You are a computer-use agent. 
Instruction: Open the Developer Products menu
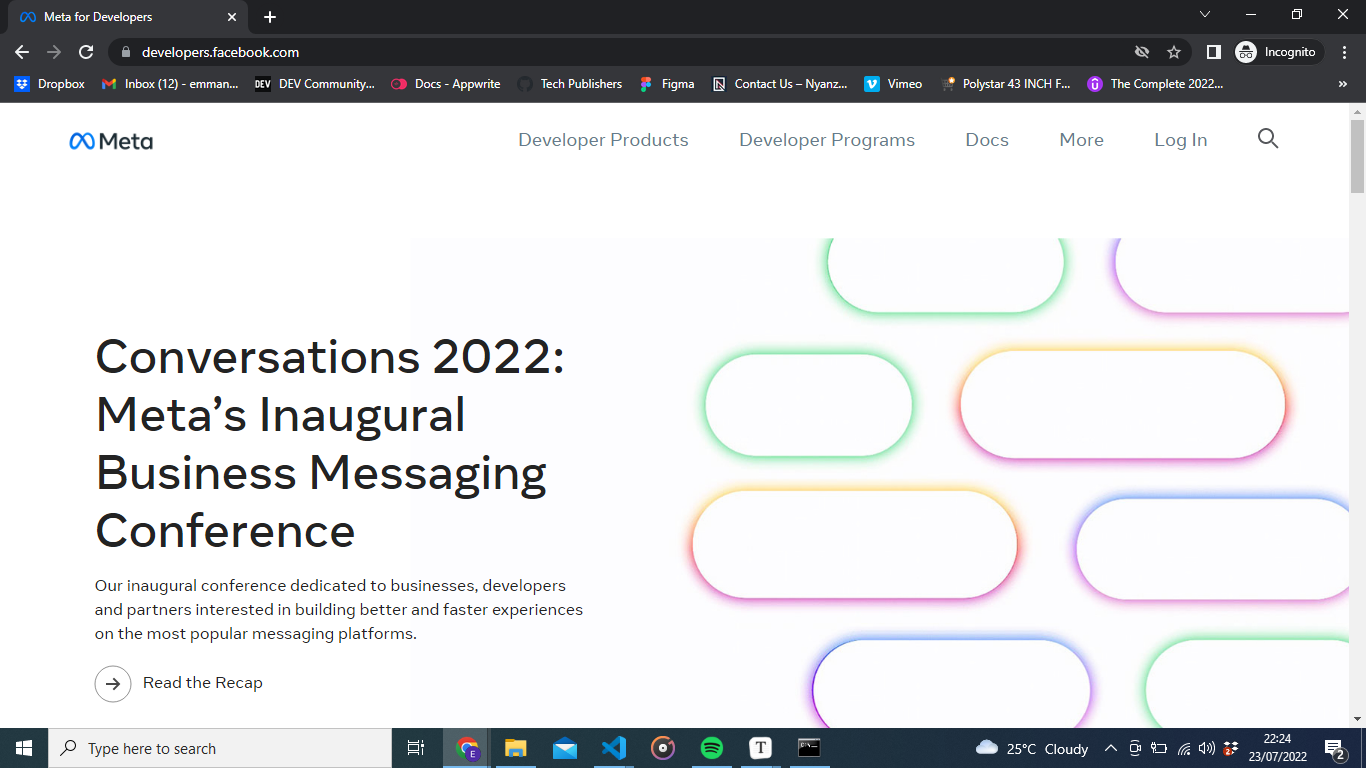[x=603, y=140]
